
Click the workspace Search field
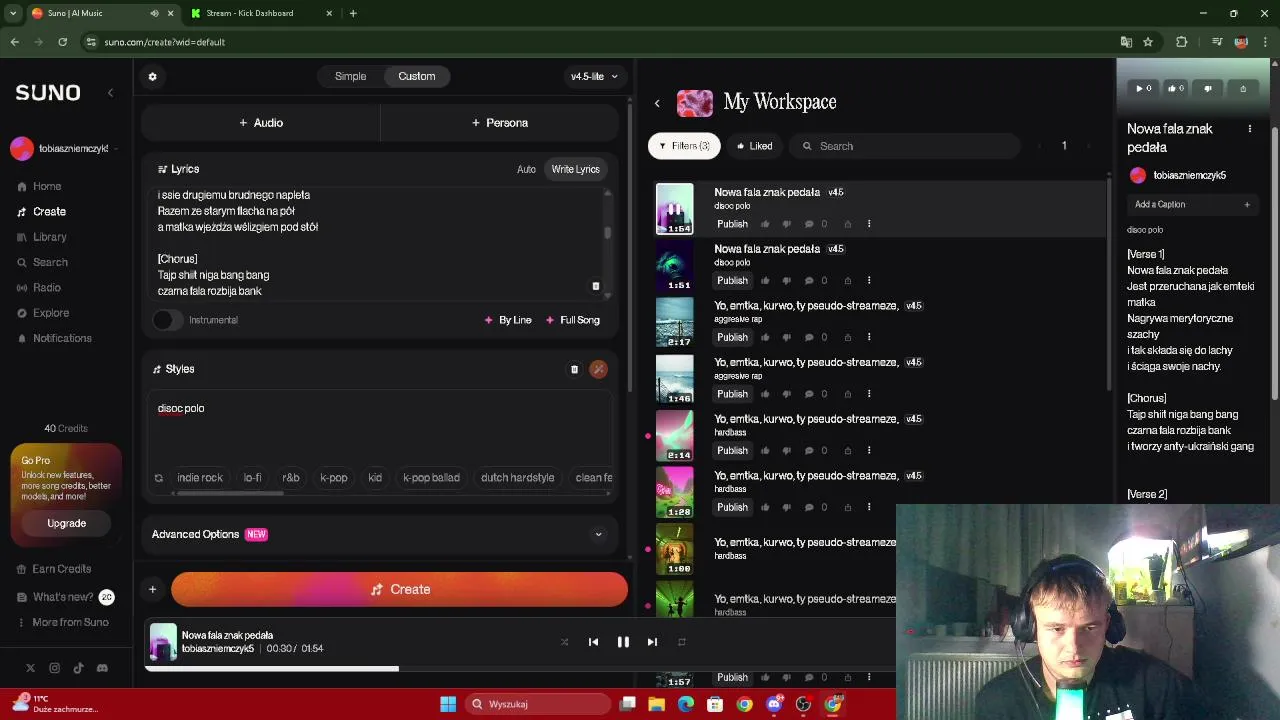[x=905, y=146]
